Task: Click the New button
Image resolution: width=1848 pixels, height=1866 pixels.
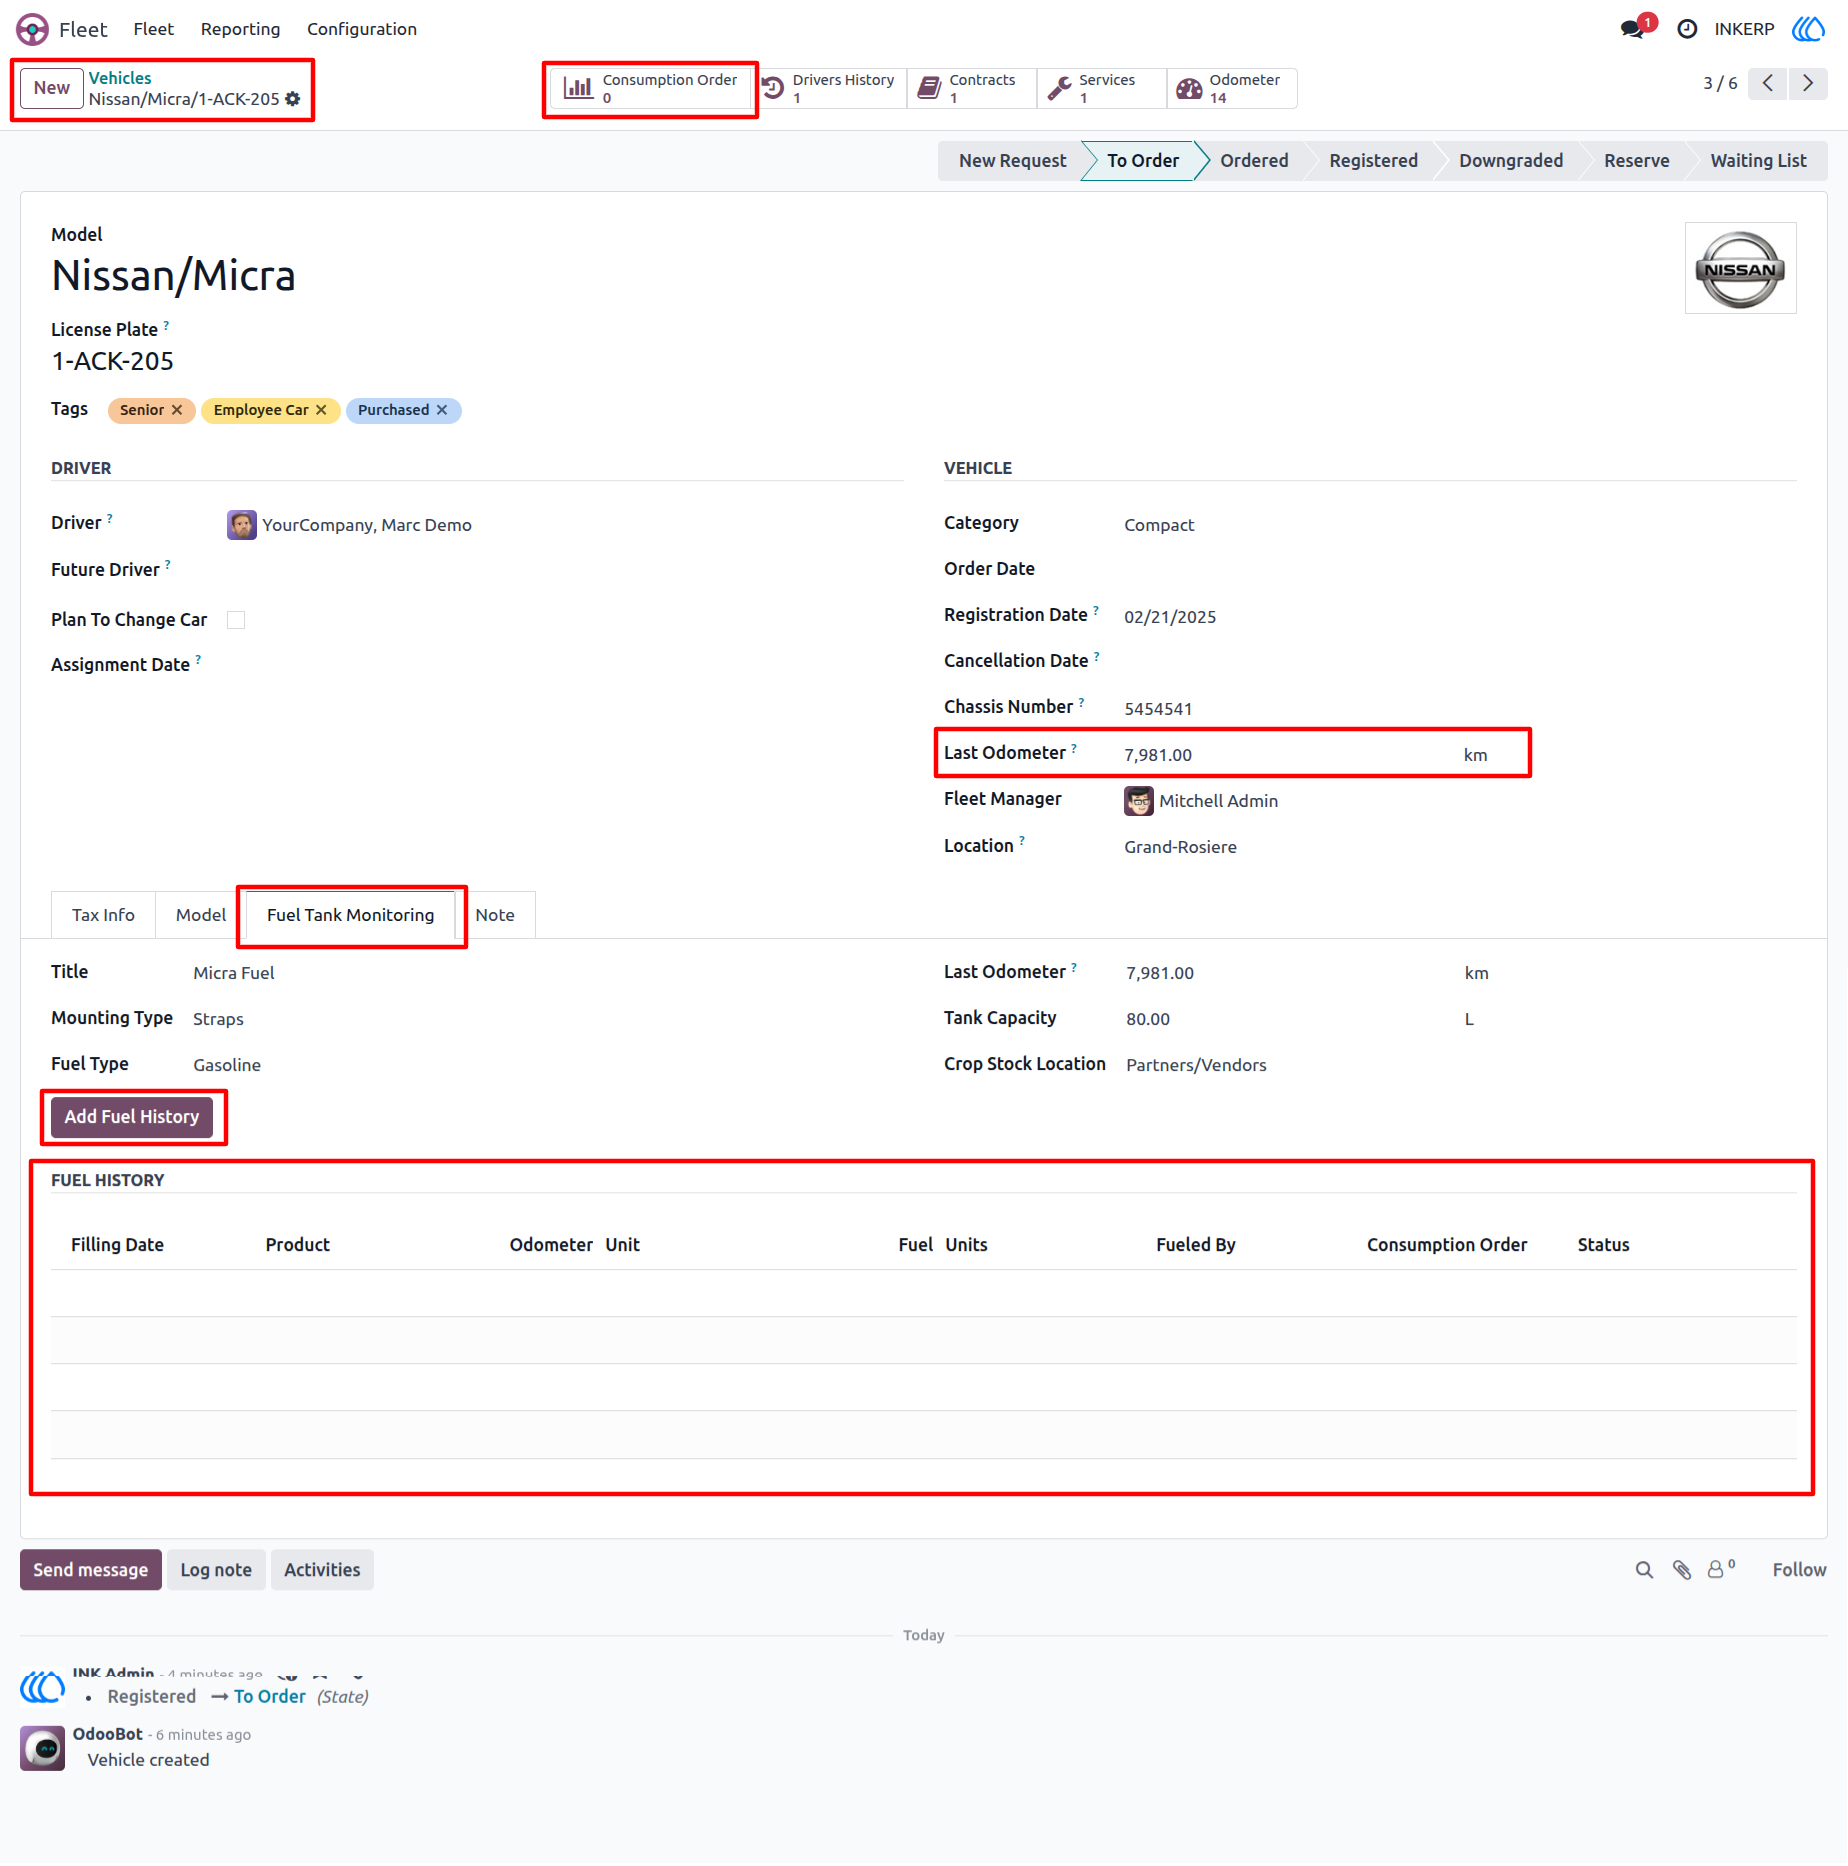Action: pos(52,88)
